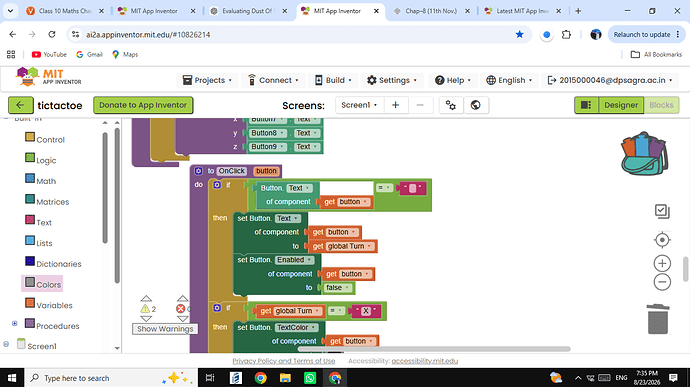Open the Button8 component dropdown
This screenshot has width=690, height=387.
click(268, 133)
